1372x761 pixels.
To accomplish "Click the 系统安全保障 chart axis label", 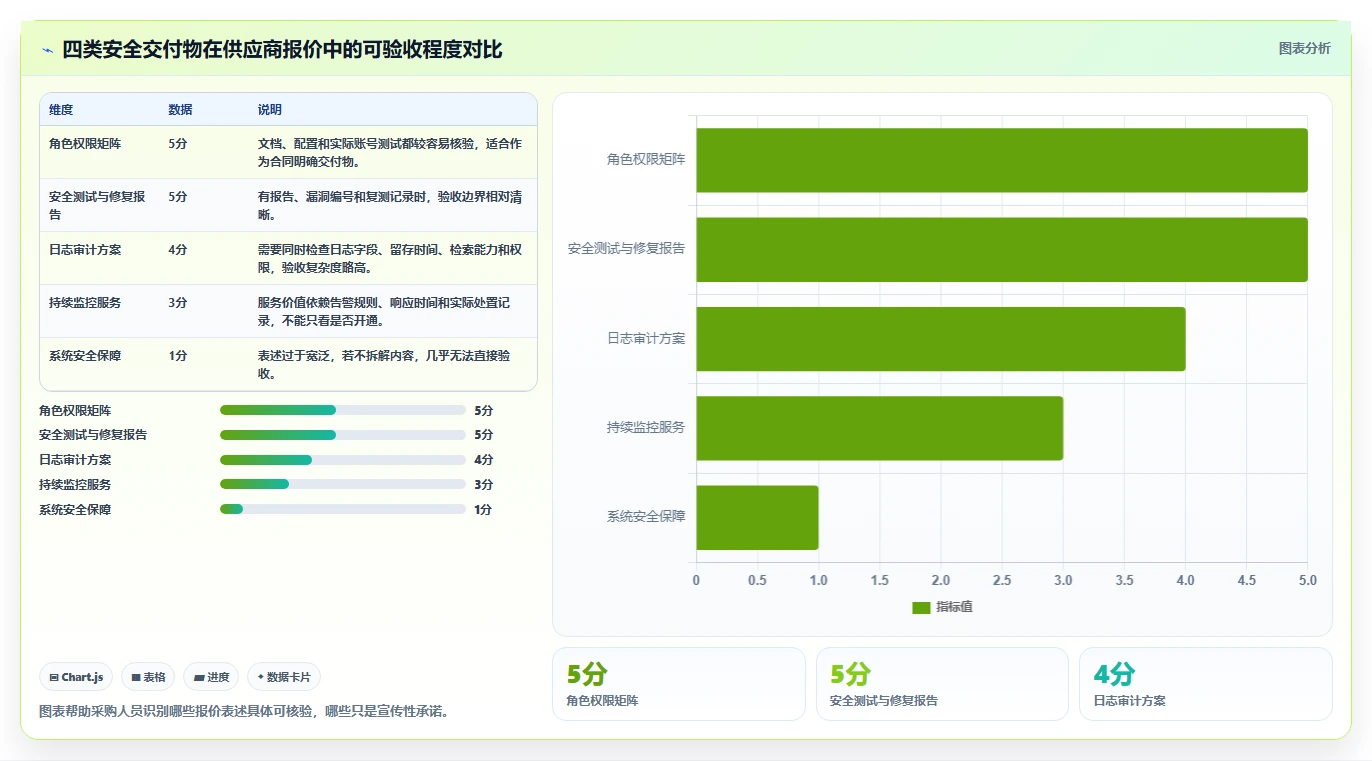I will [646, 517].
